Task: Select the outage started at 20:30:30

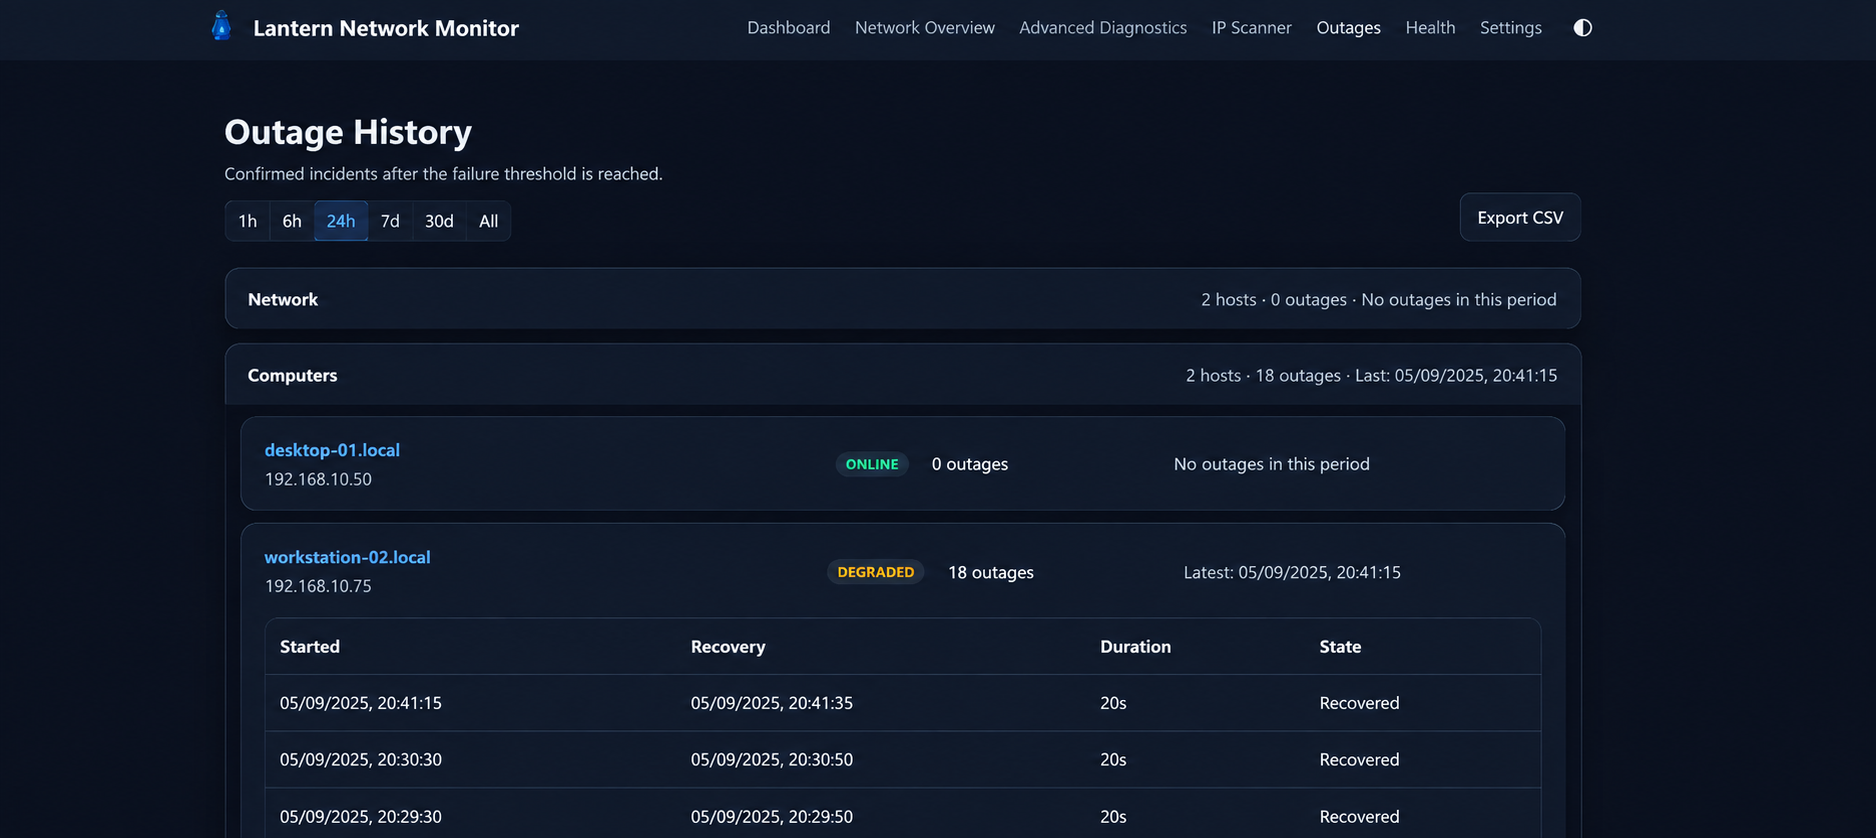Action: tap(902, 760)
